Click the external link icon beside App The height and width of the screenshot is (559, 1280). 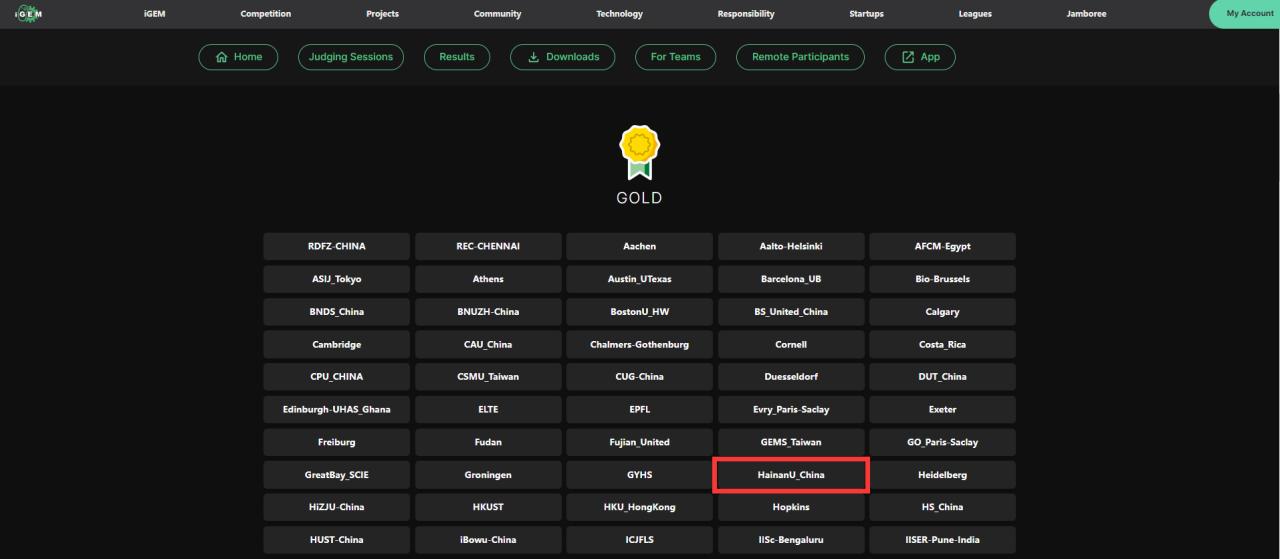point(908,57)
